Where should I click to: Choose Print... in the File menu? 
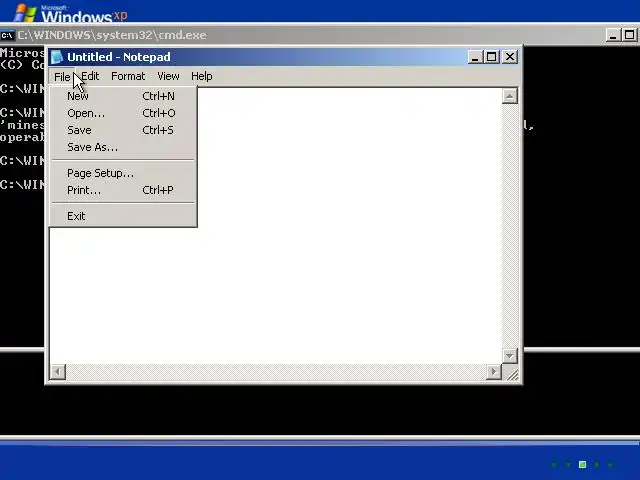click(x=123, y=190)
